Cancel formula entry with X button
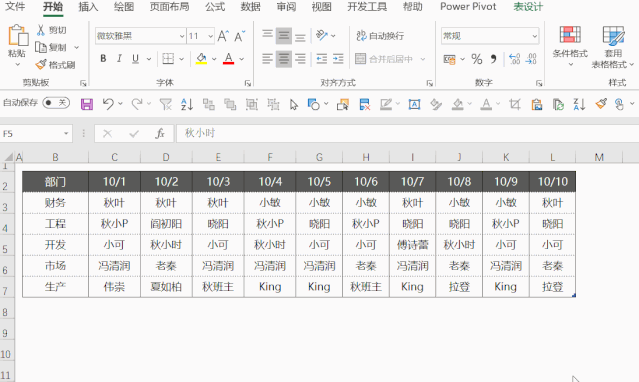This screenshot has width=639, height=382. [108, 133]
